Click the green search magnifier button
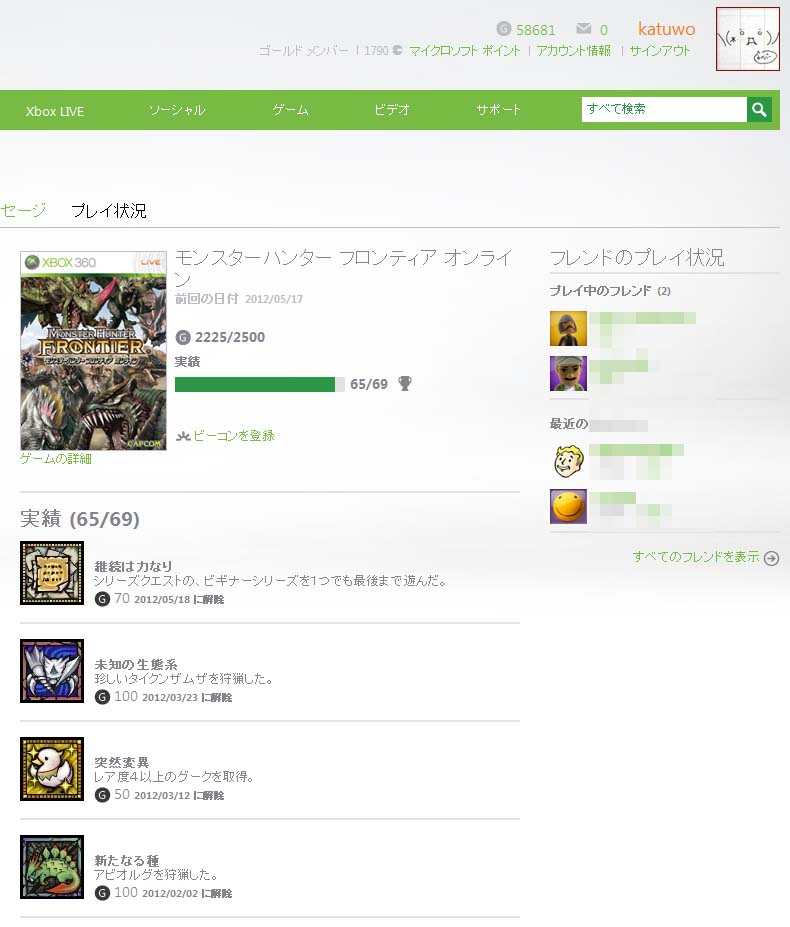This screenshot has height=927, width=790. pyautogui.click(x=759, y=110)
